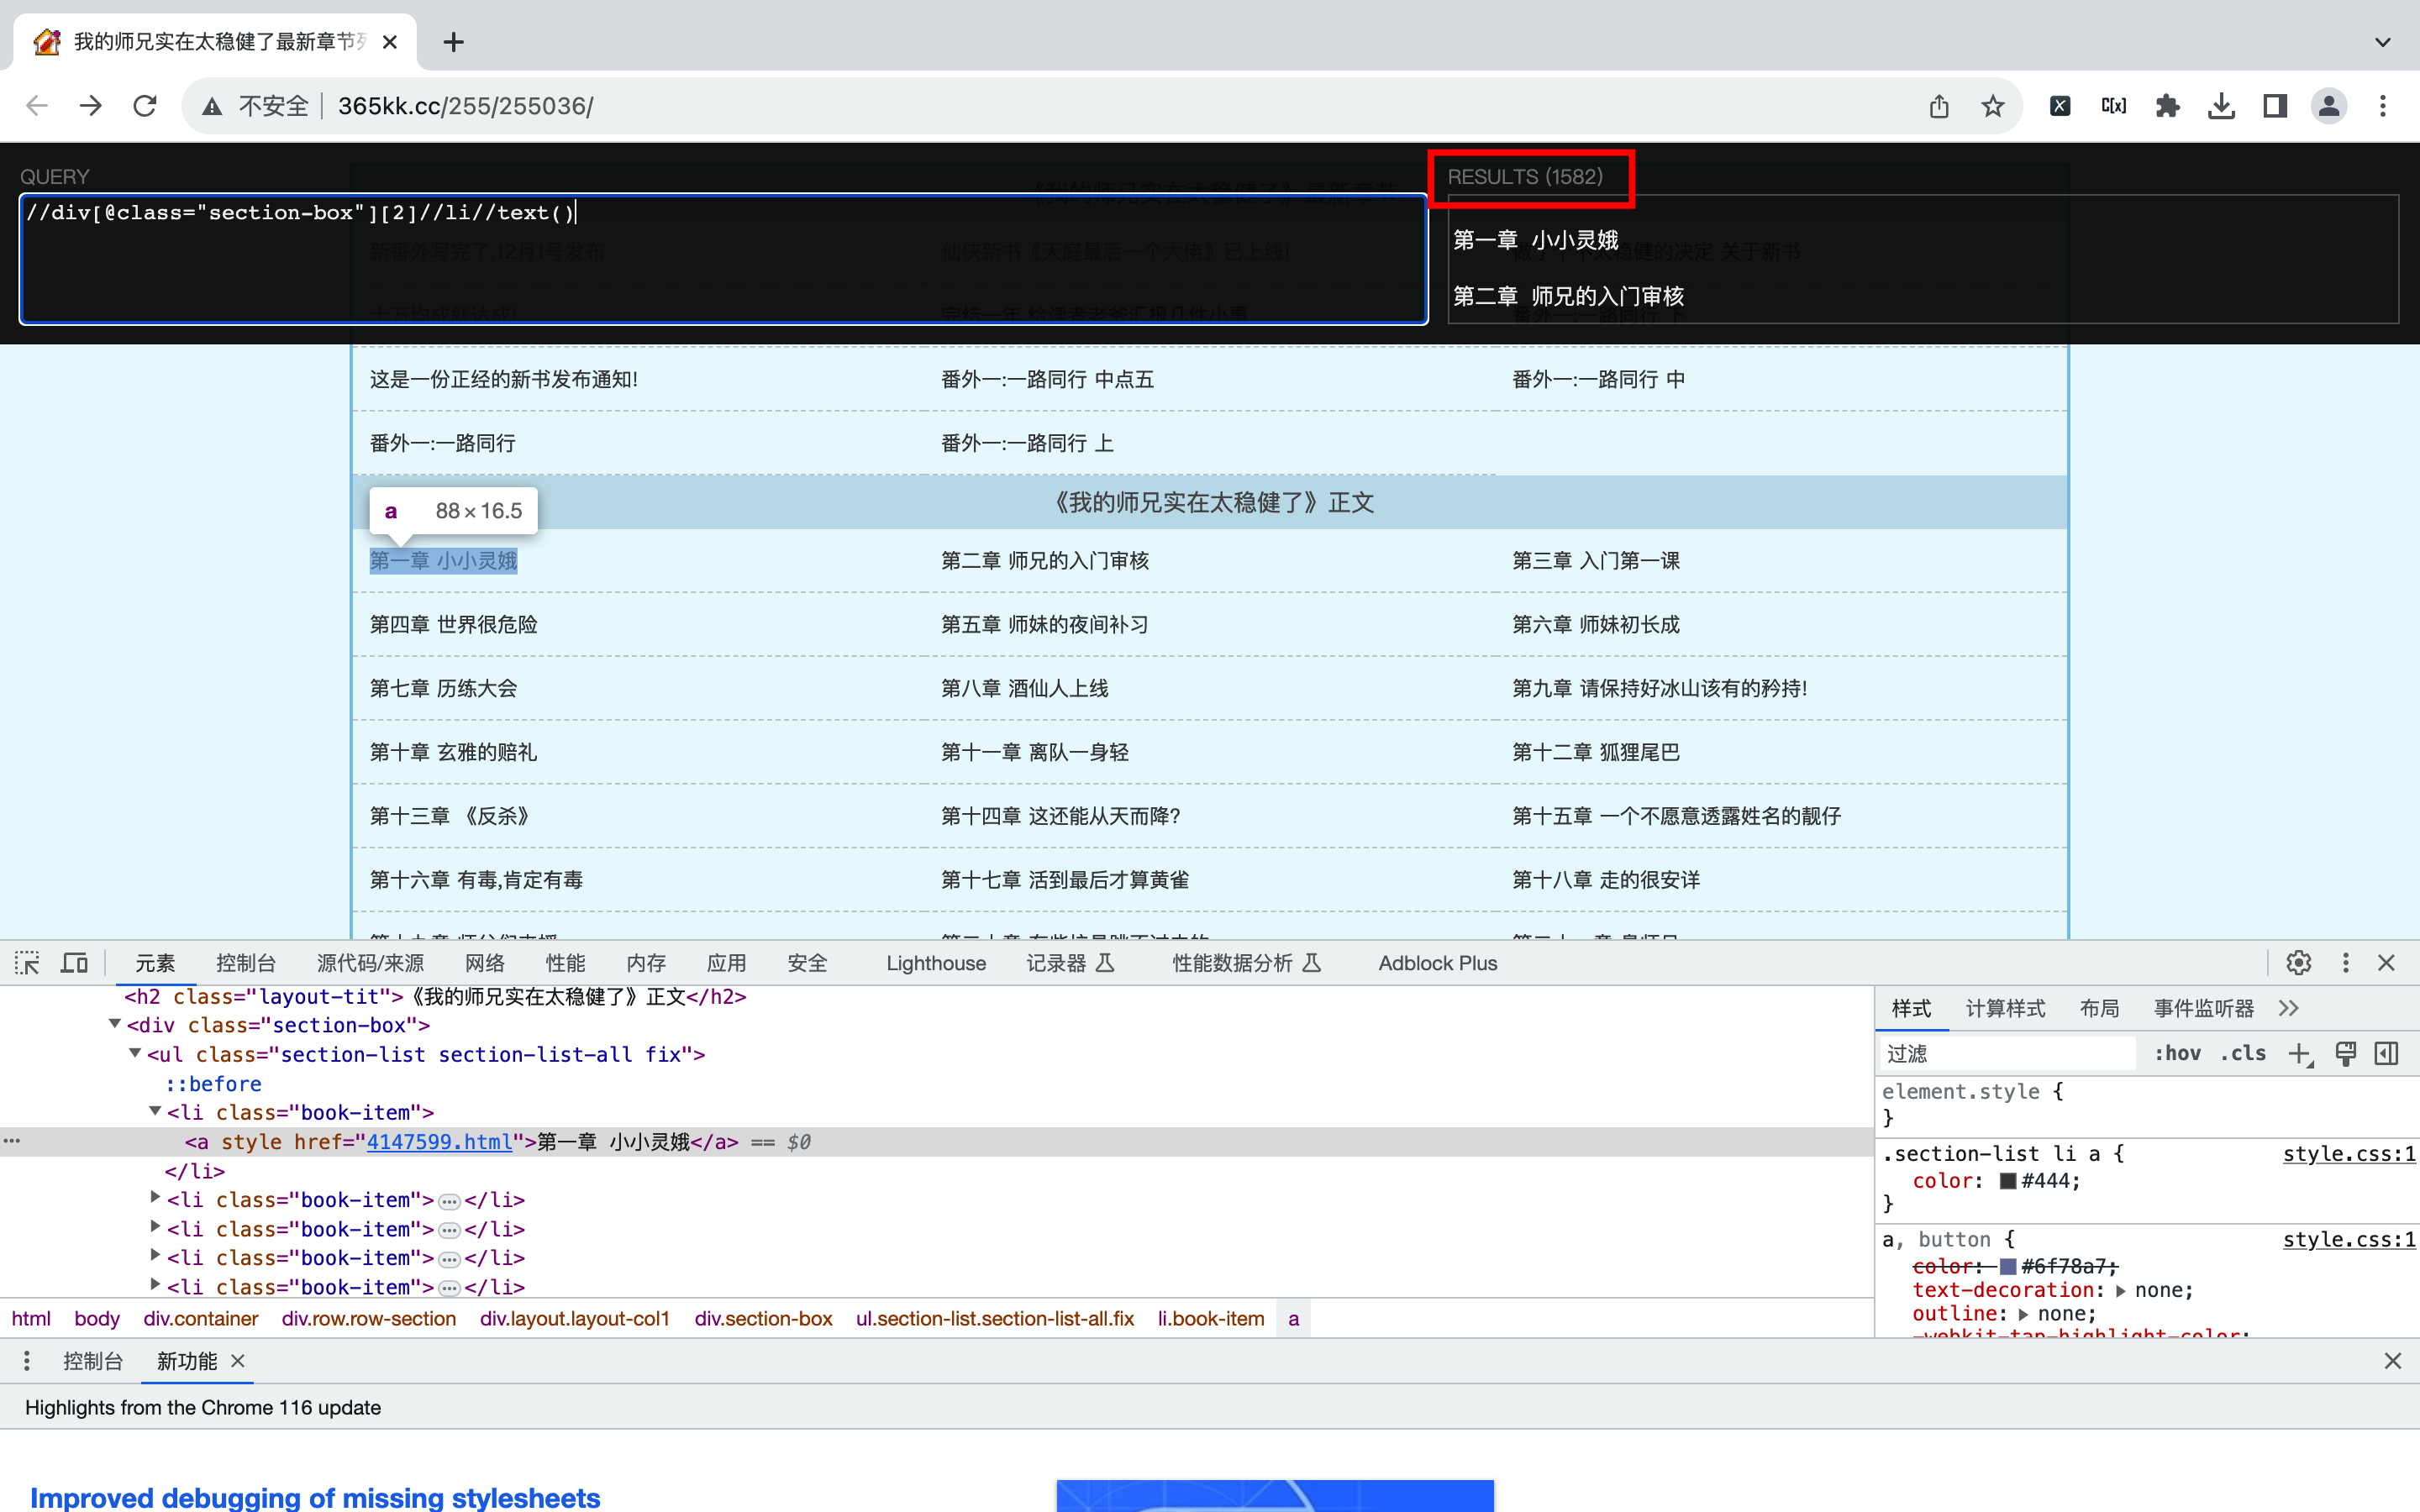The image size is (2420, 1512).
Task: Open the downloads icon in toolbar
Action: point(2222,106)
